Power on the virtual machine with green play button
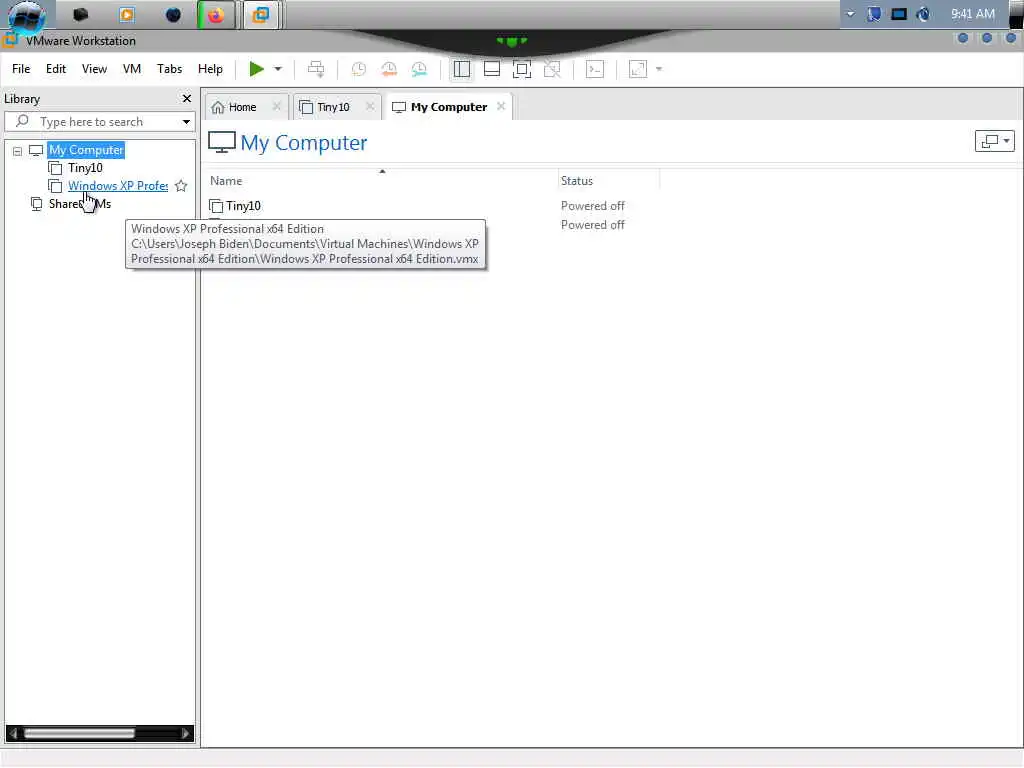This screenshot has height=768, width=1024. 256,69
